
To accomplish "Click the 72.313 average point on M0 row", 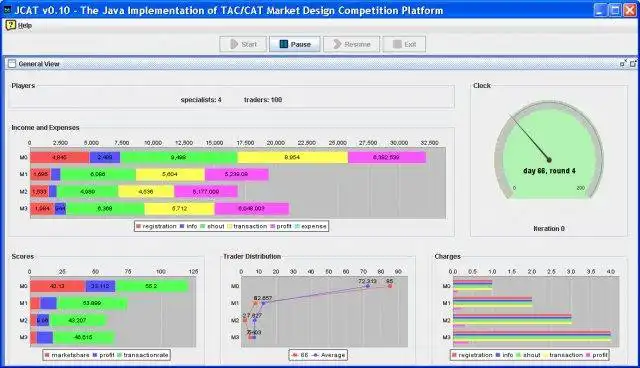I will point(367,286).
